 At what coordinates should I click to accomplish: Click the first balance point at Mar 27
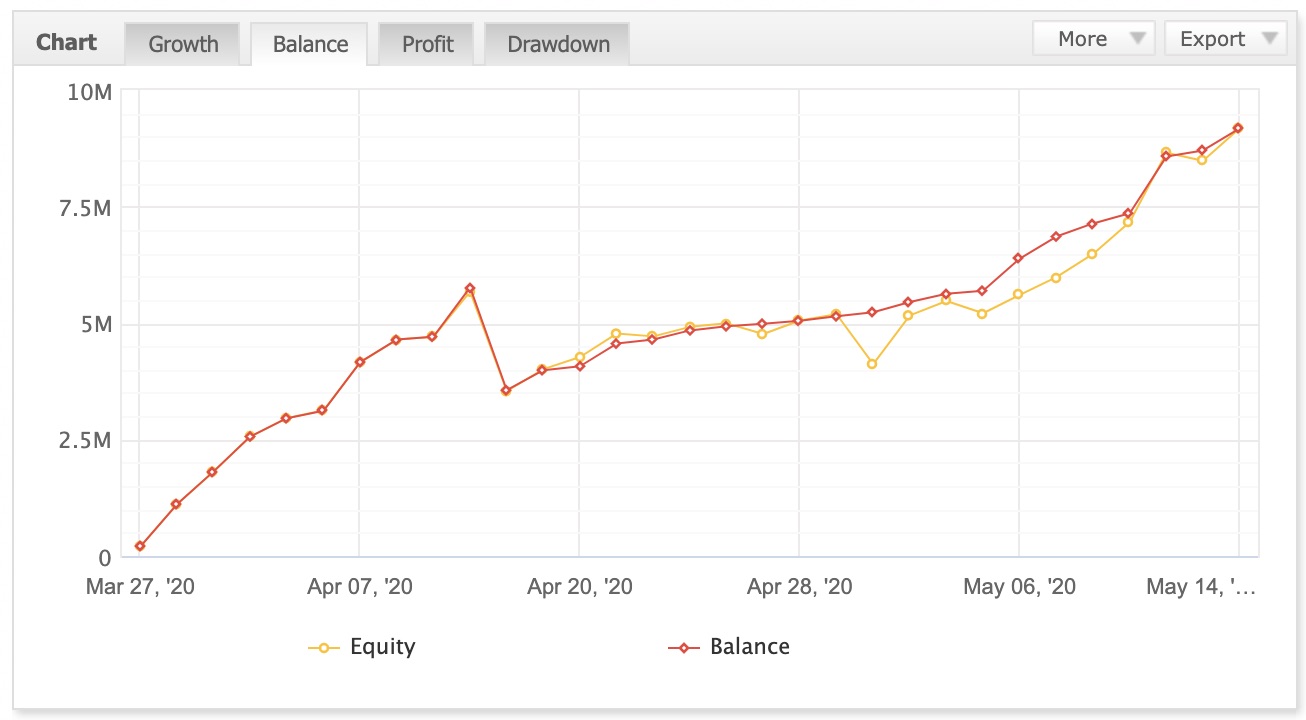pos(140,546)
